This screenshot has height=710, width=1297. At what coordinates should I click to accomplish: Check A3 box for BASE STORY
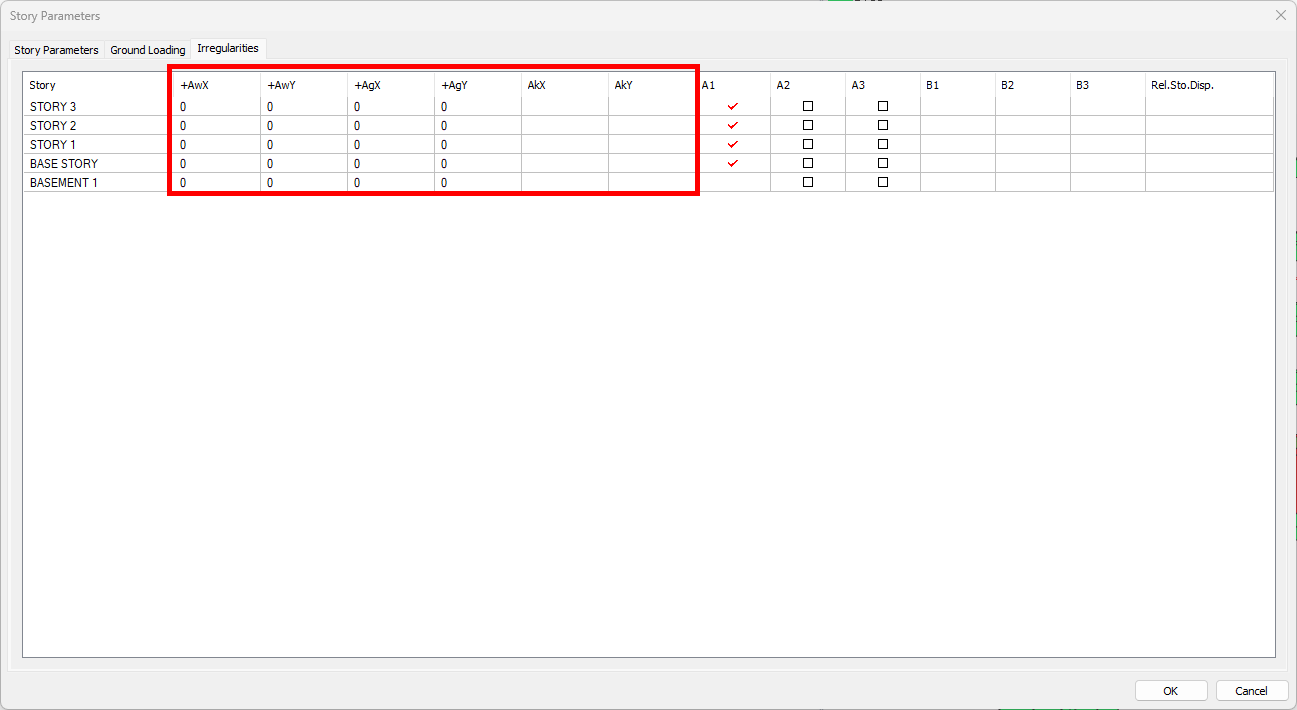pyautogui.click(x=883, y=163)
